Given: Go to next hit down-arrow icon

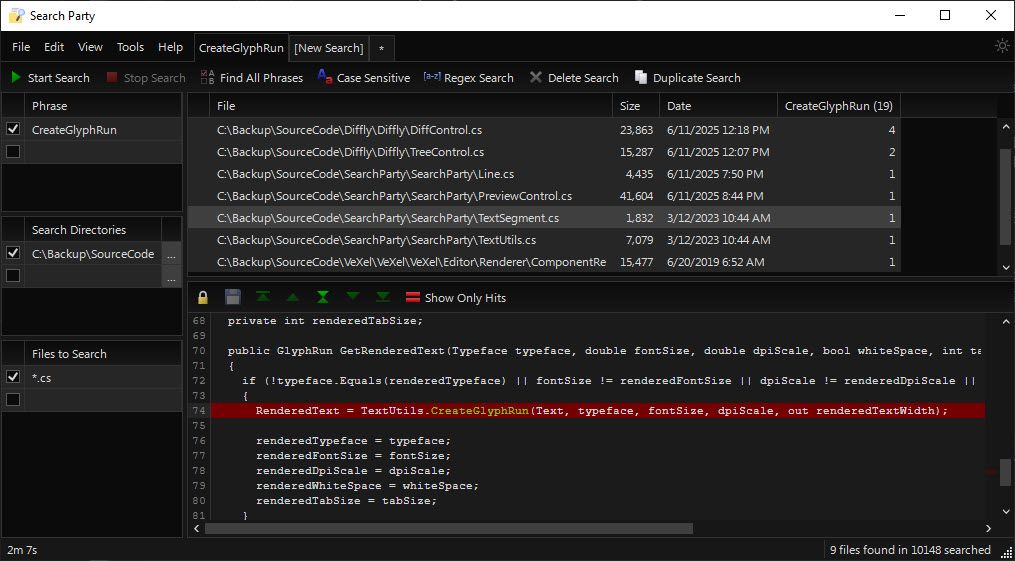Looking at the screenshot, I should pyautogui.click(x=353, y=296).
